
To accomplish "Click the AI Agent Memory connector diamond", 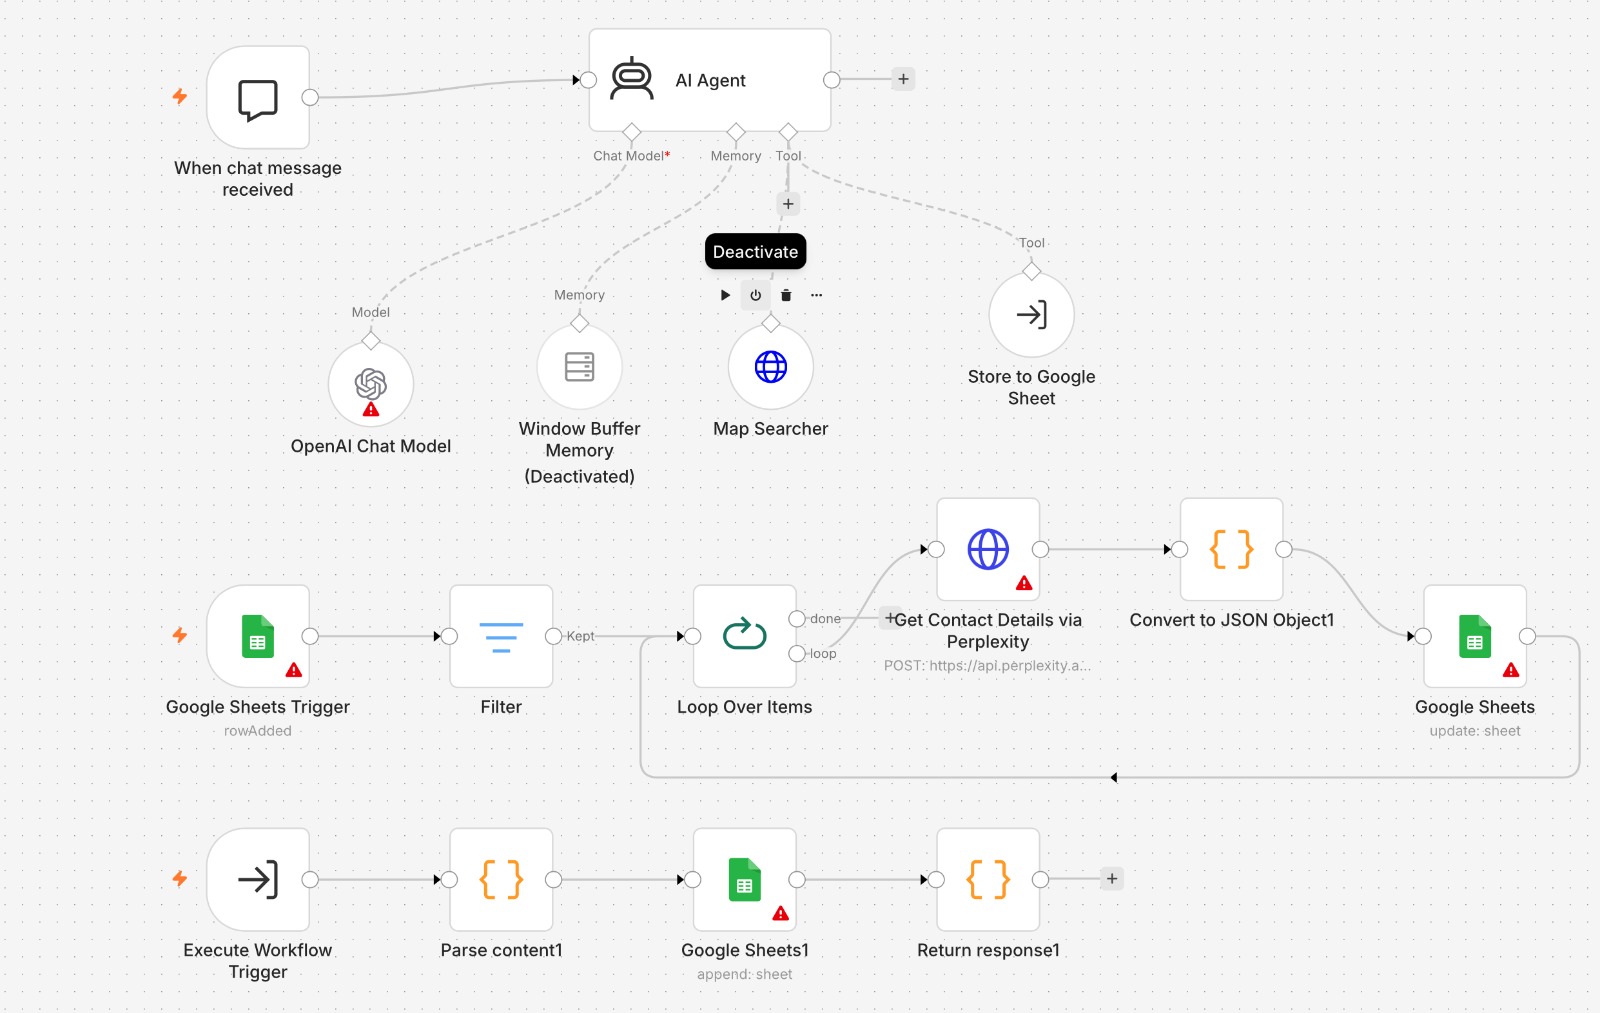I will (736, 132).
